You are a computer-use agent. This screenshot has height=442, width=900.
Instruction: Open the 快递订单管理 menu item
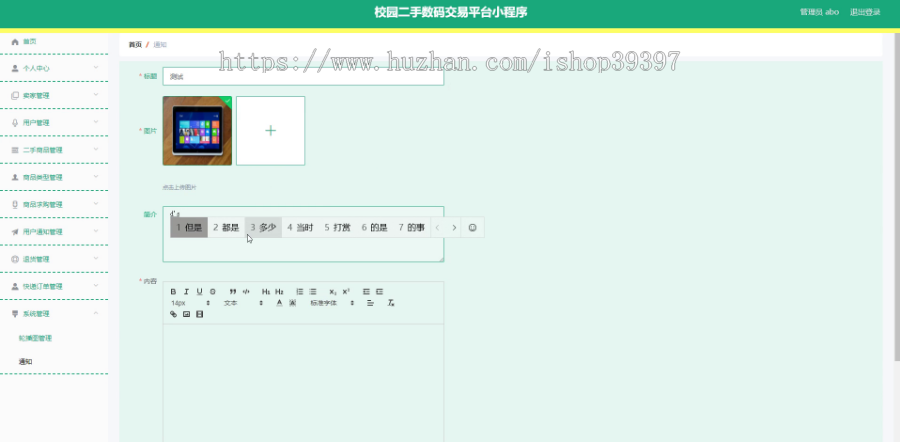click(54, 286)
